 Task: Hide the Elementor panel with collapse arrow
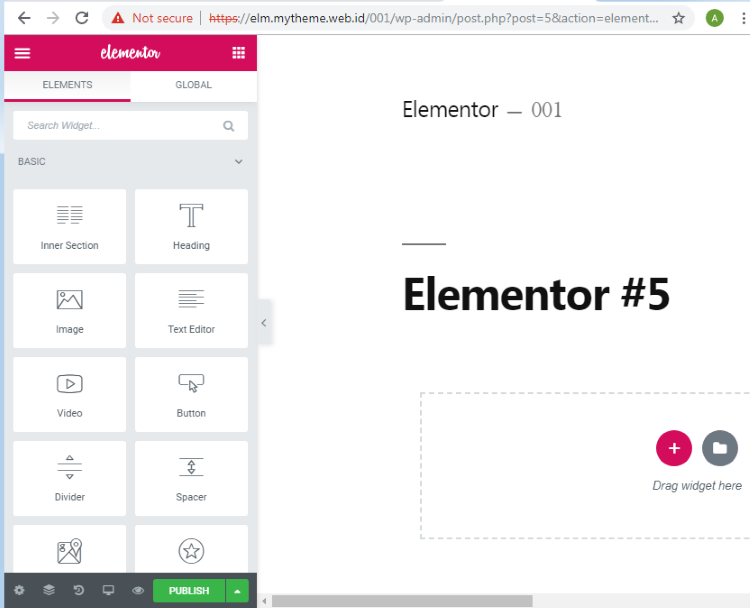[x=264, y=323]
